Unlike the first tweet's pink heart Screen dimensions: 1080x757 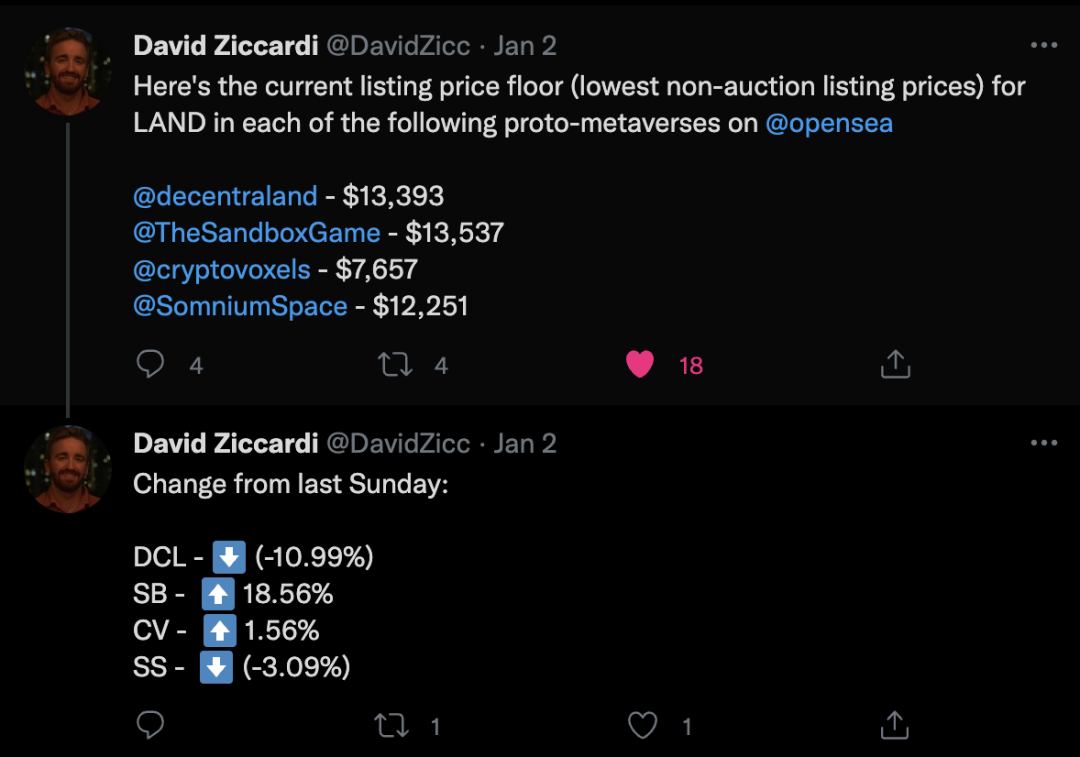pyautogui.click(x=640, y=365)
